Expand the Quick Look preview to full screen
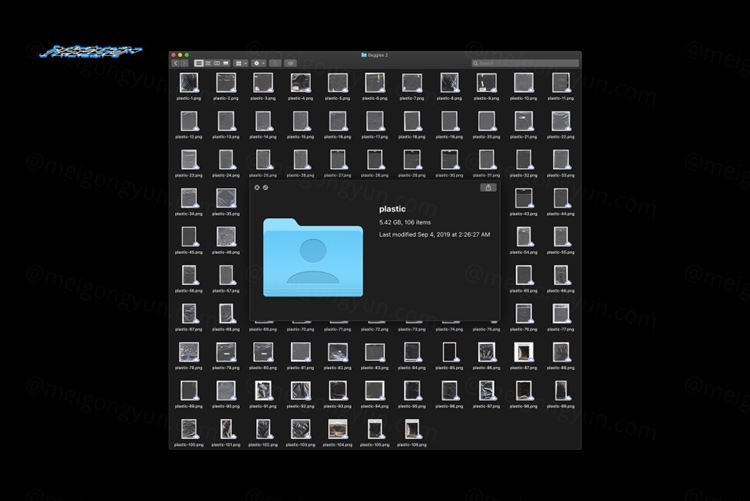The height and width of the screenshot is (501, 750). coord(265,187)
